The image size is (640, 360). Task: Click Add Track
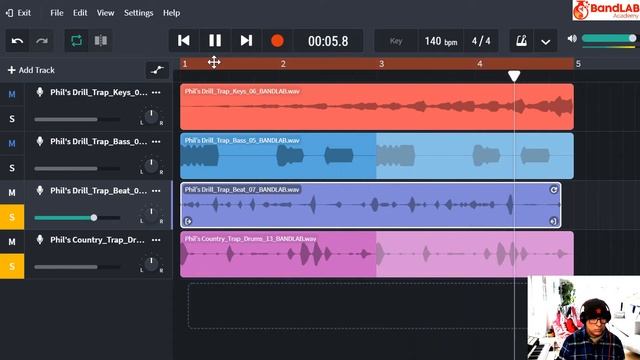tap(31, 70)
